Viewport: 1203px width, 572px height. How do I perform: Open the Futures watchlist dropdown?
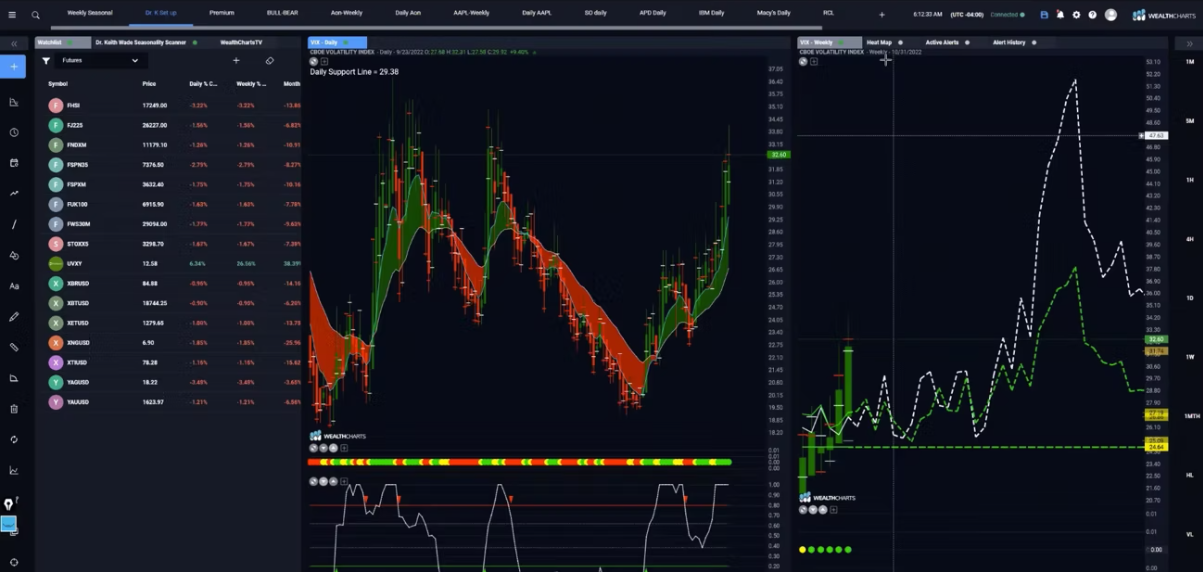pyautogui.click(x=100, y=61)
